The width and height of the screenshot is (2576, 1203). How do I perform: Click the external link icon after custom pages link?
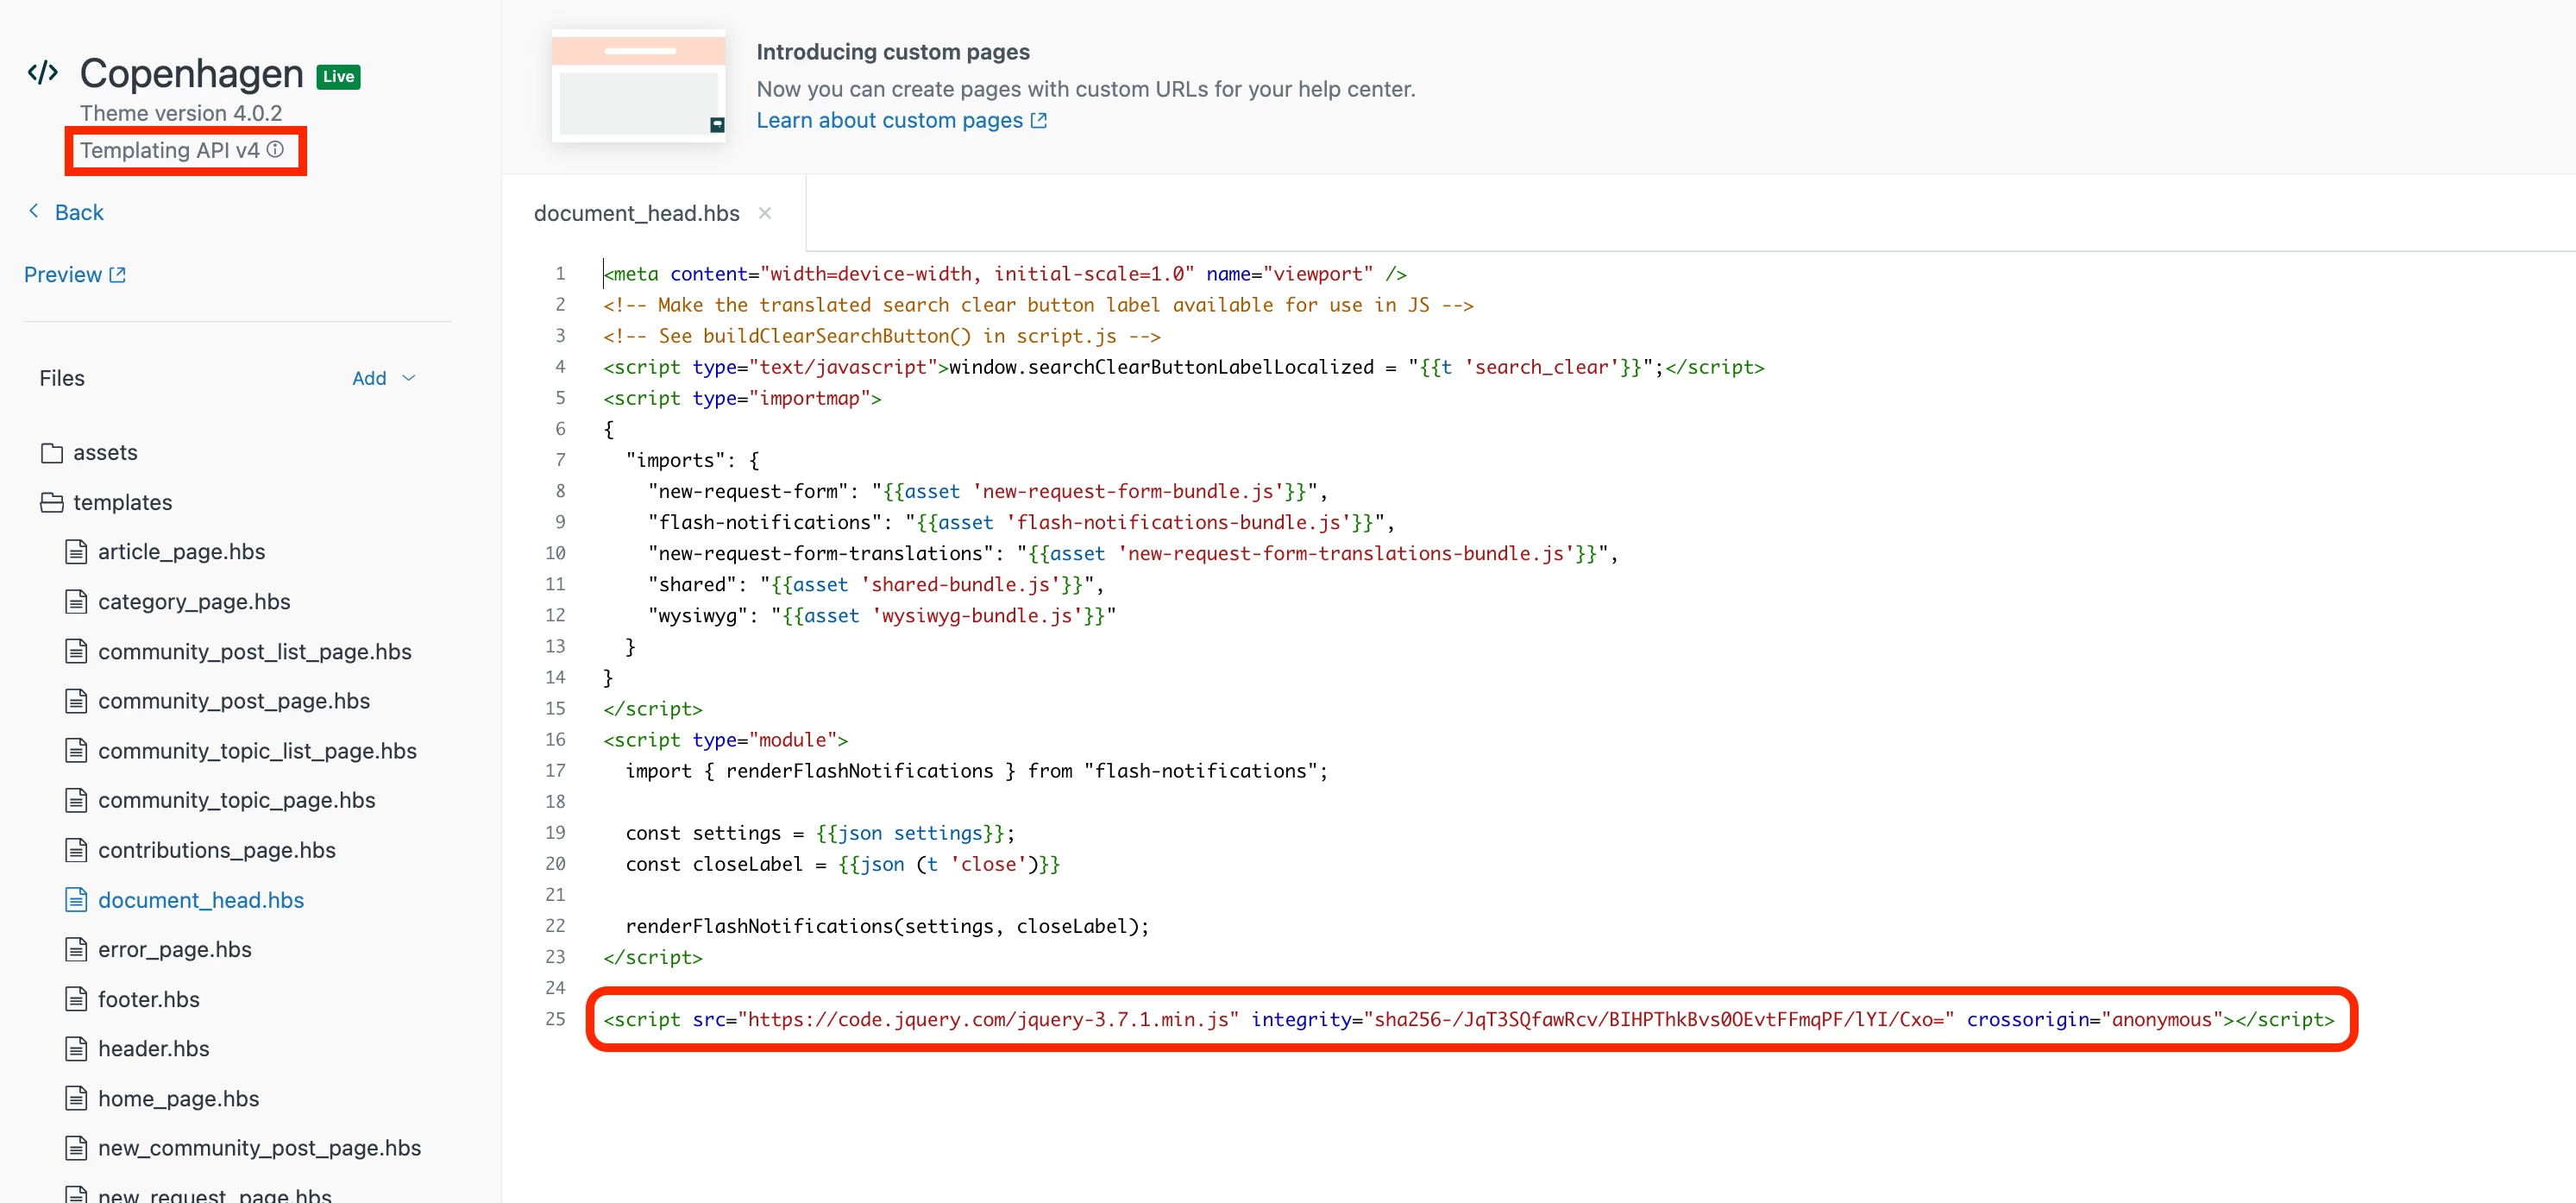tap(1039, 121)
